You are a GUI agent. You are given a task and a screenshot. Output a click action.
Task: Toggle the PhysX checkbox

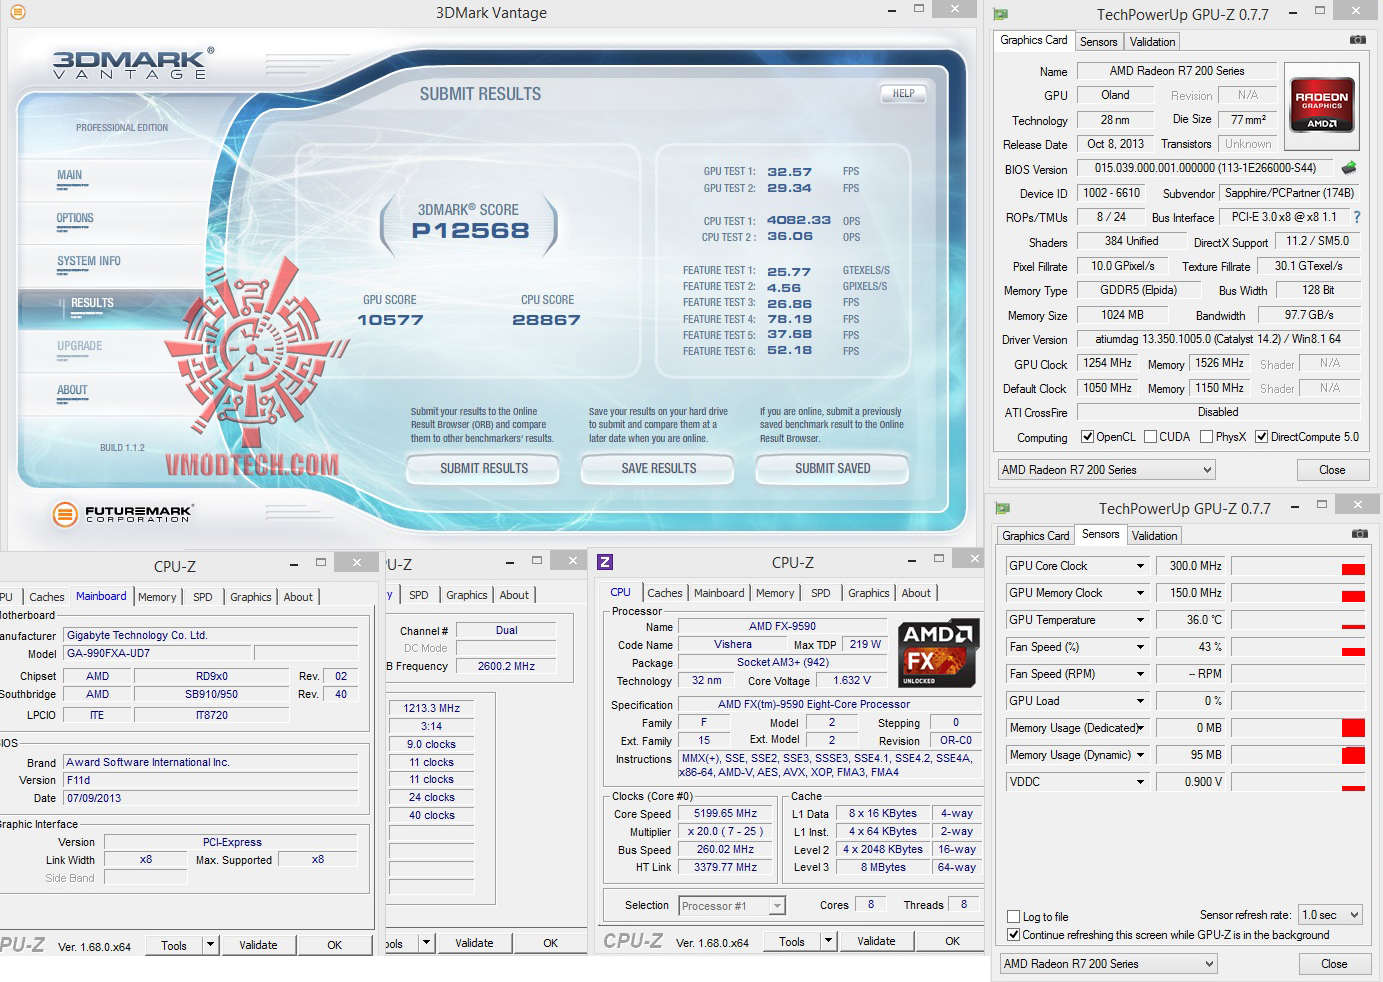[x=1206, y=437]
